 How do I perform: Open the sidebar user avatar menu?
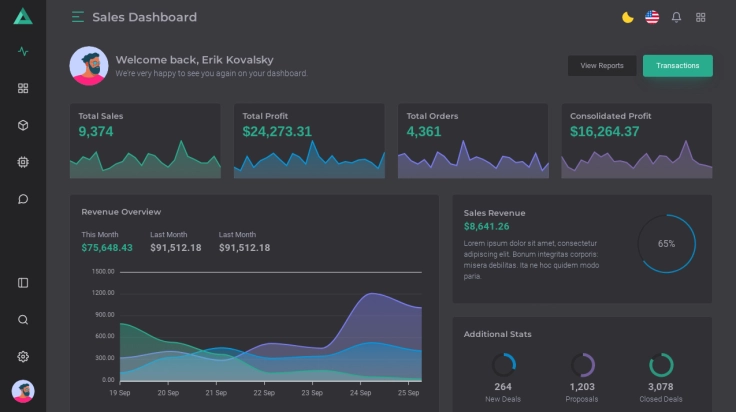point(23,391)
